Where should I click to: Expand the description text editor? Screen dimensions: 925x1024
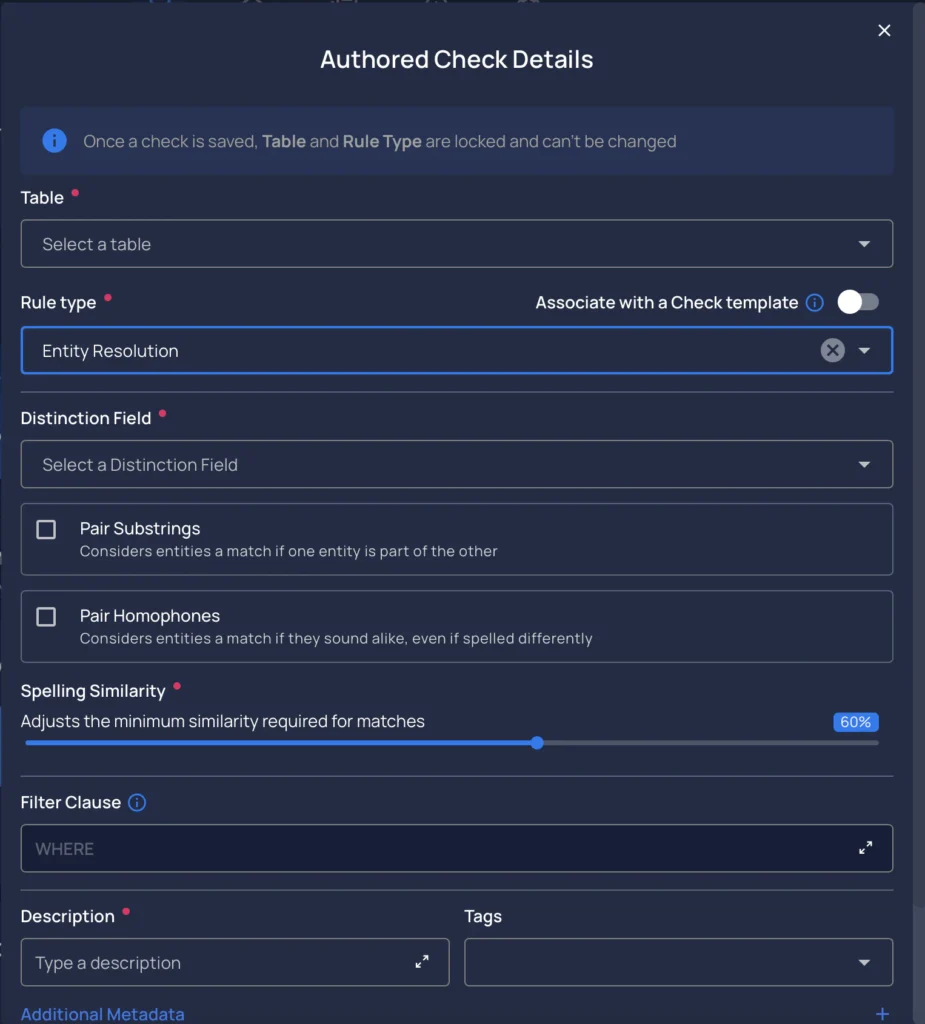[x=422, y=961]
